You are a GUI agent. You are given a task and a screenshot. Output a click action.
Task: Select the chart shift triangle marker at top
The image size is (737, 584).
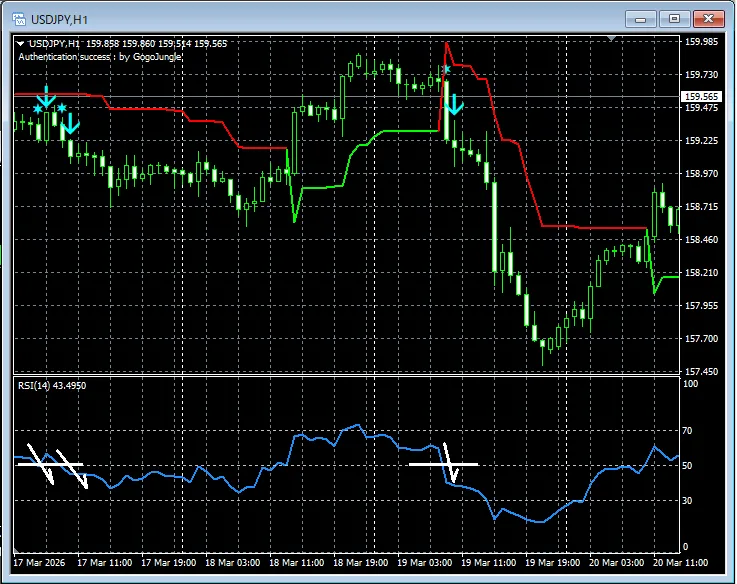coord(611,38)
